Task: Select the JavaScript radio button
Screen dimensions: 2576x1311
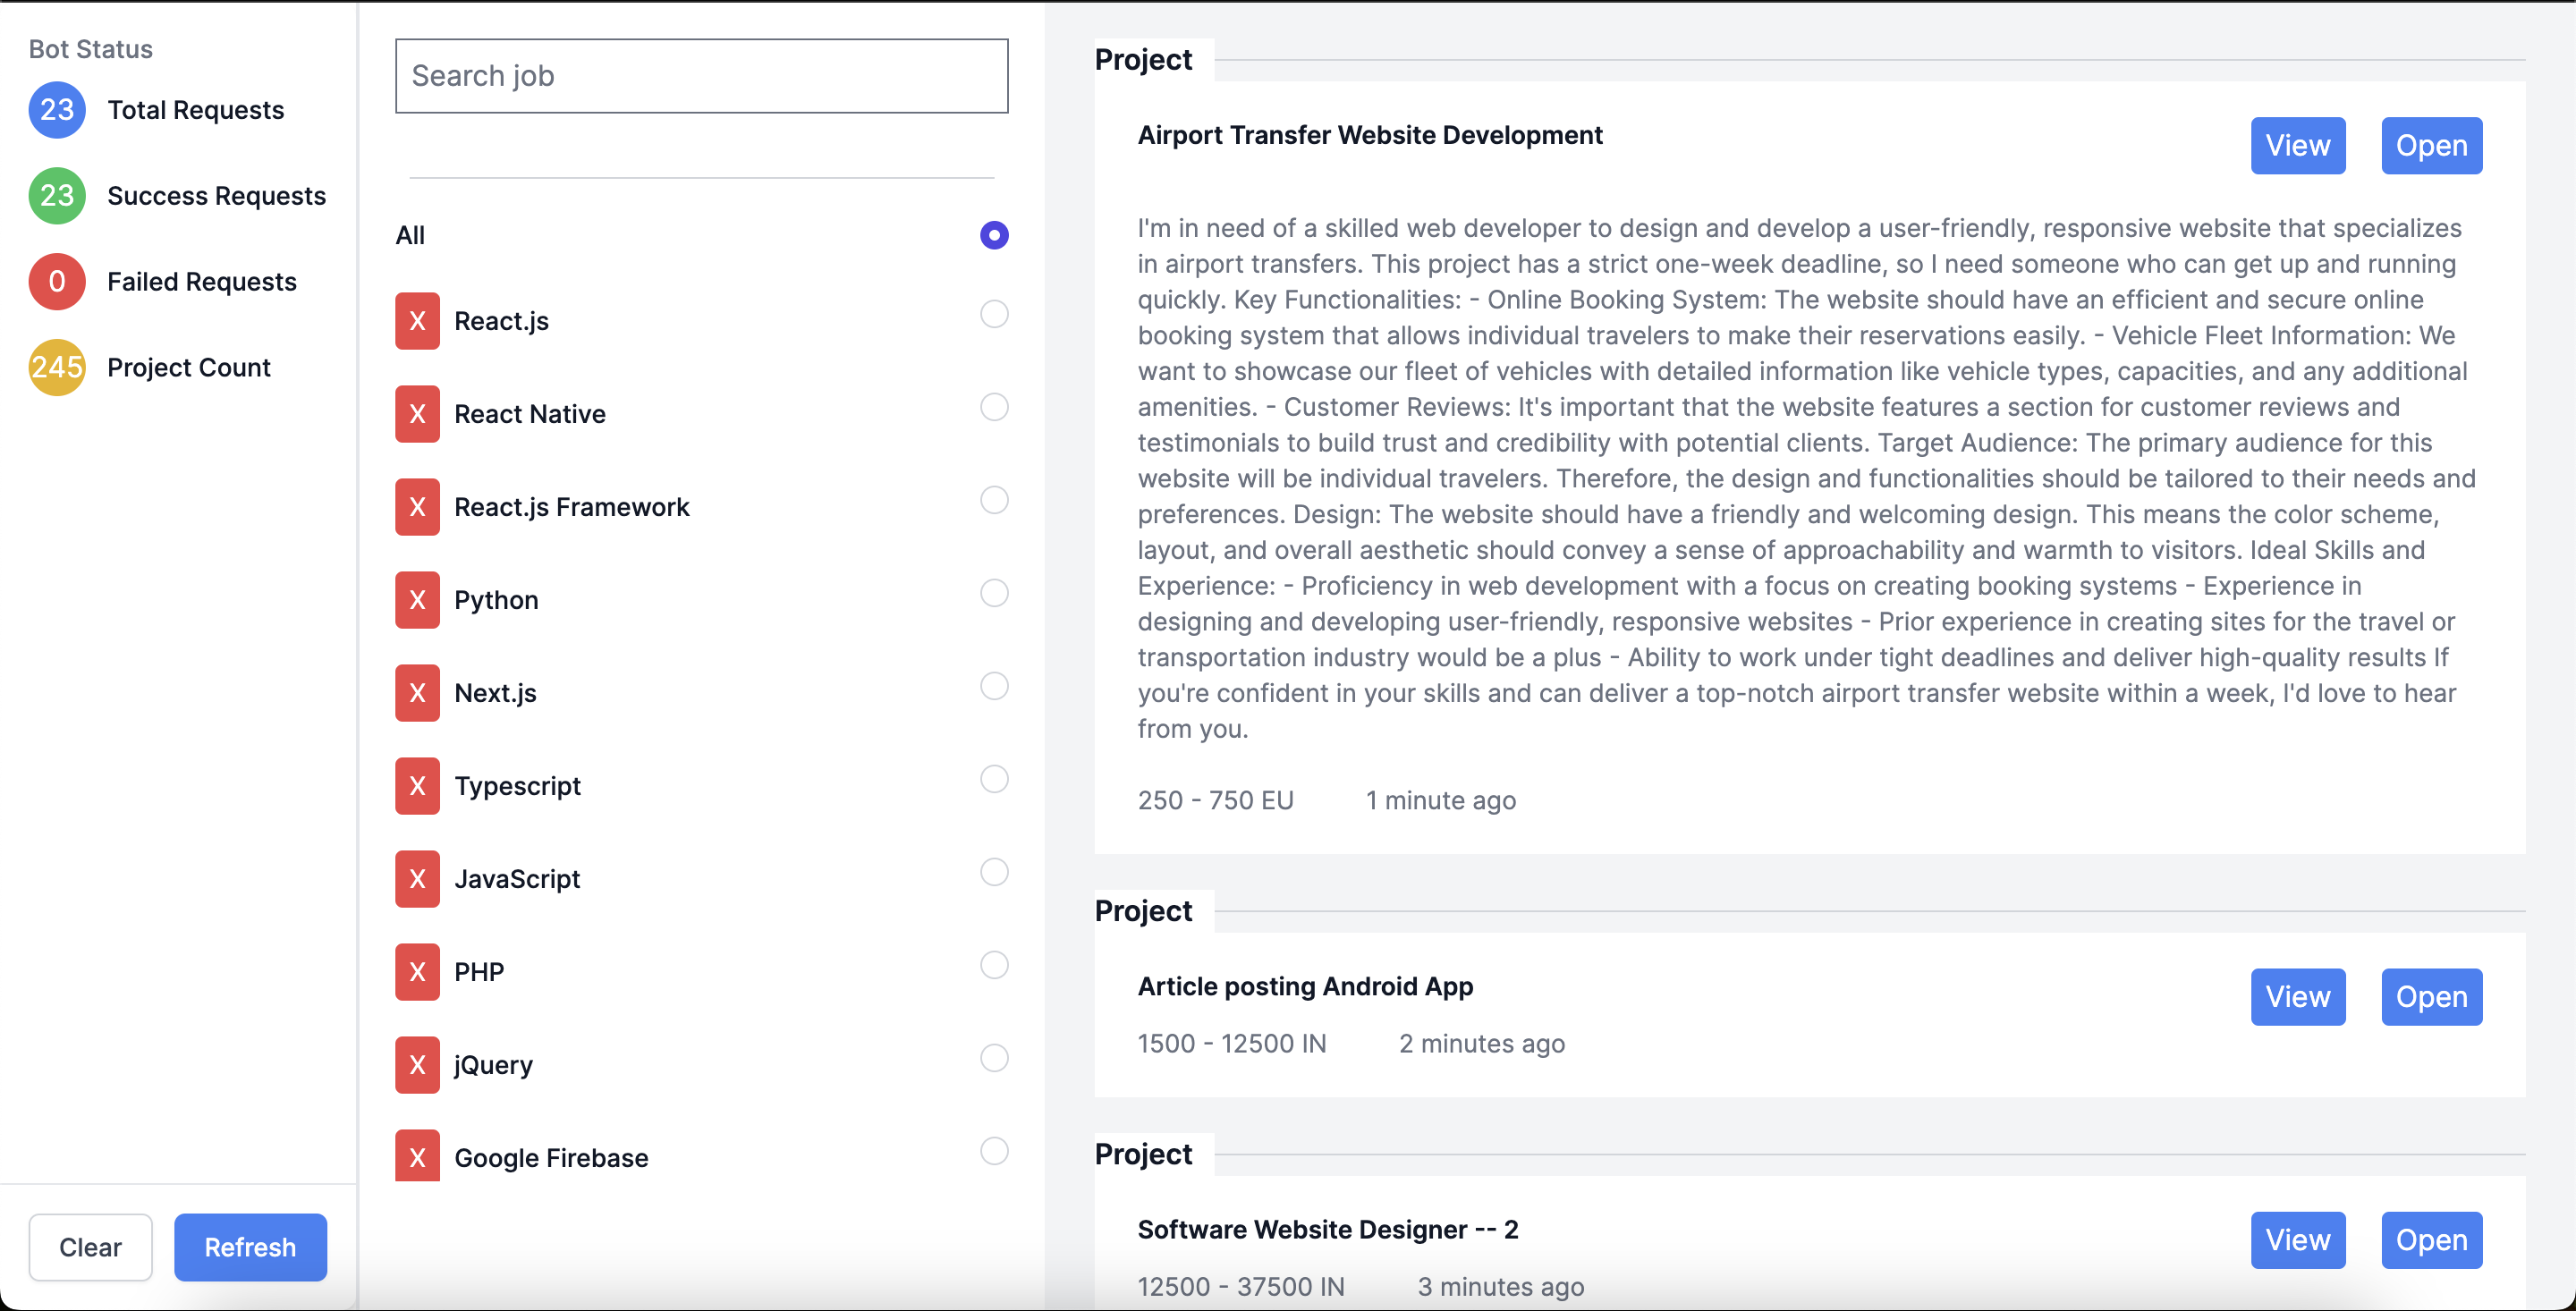Action: coord(994,872)
